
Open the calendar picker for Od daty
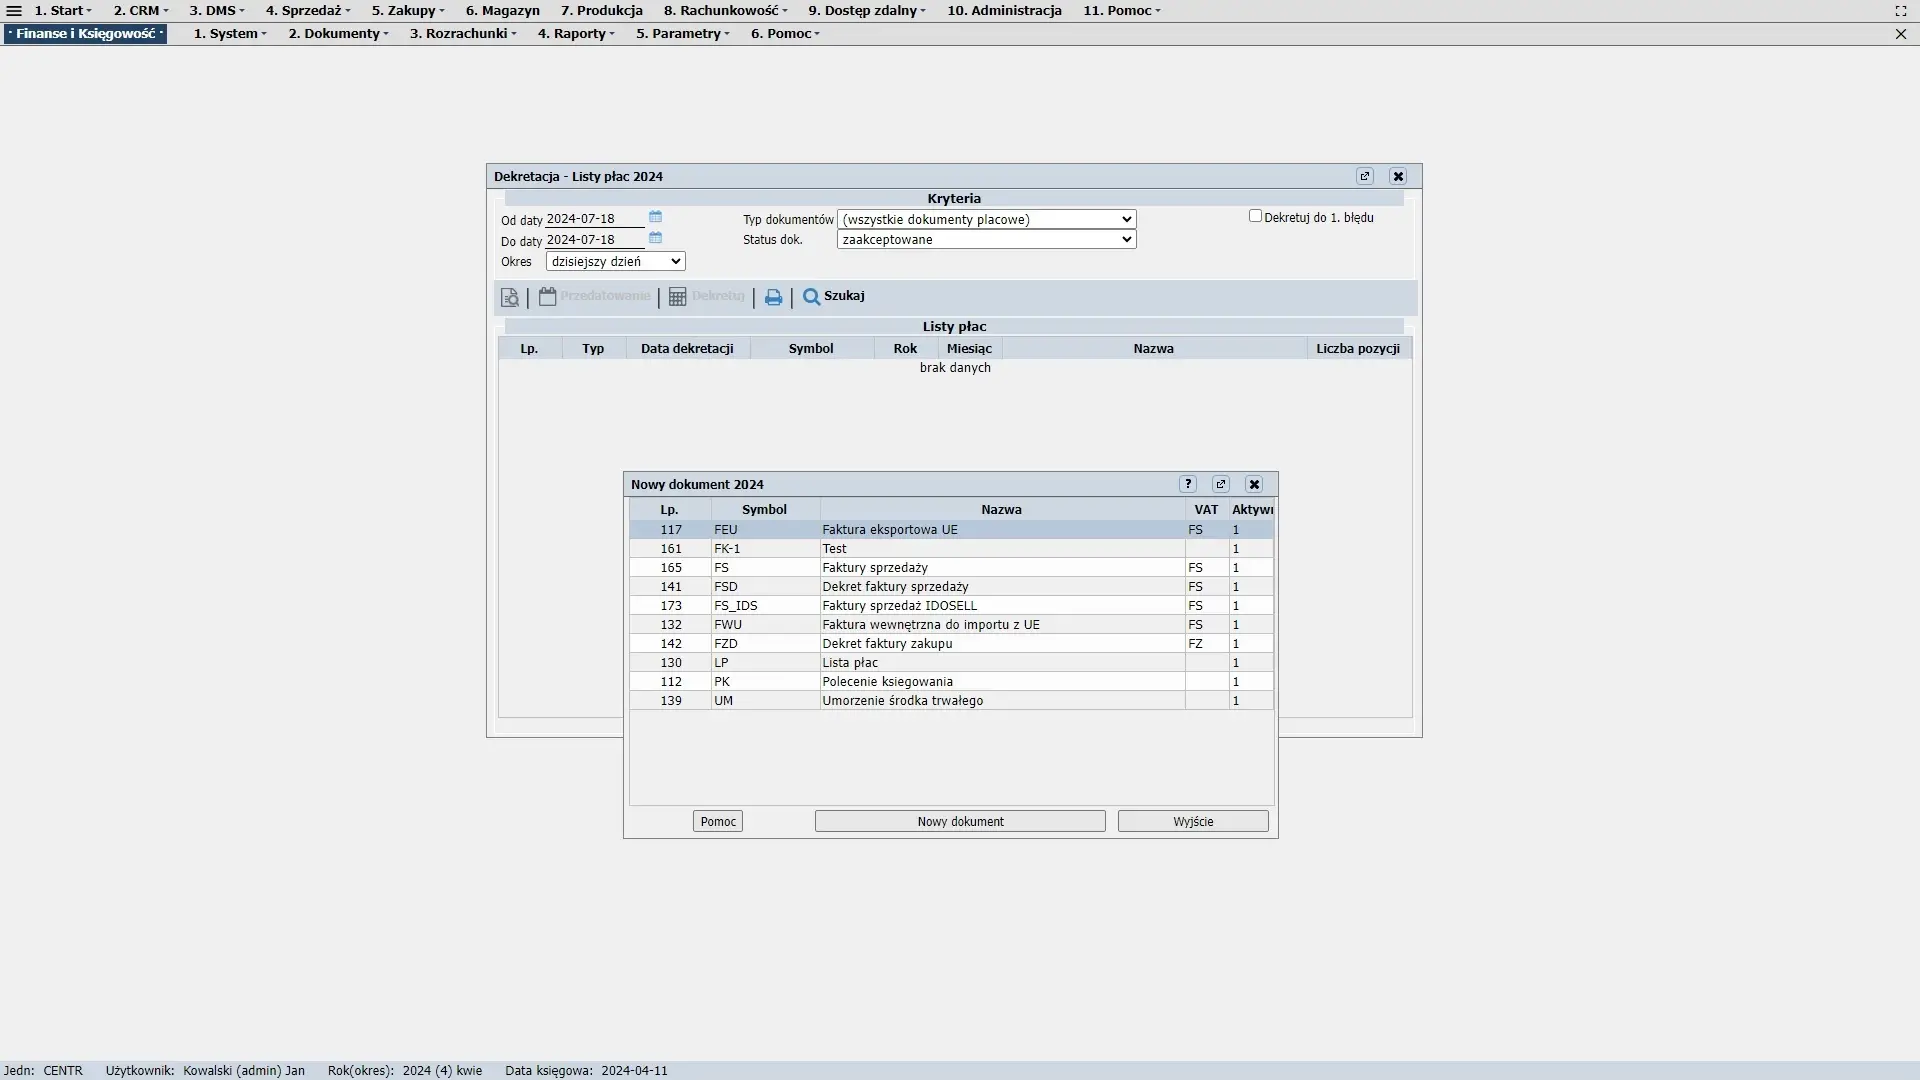(x=655, y=217)
